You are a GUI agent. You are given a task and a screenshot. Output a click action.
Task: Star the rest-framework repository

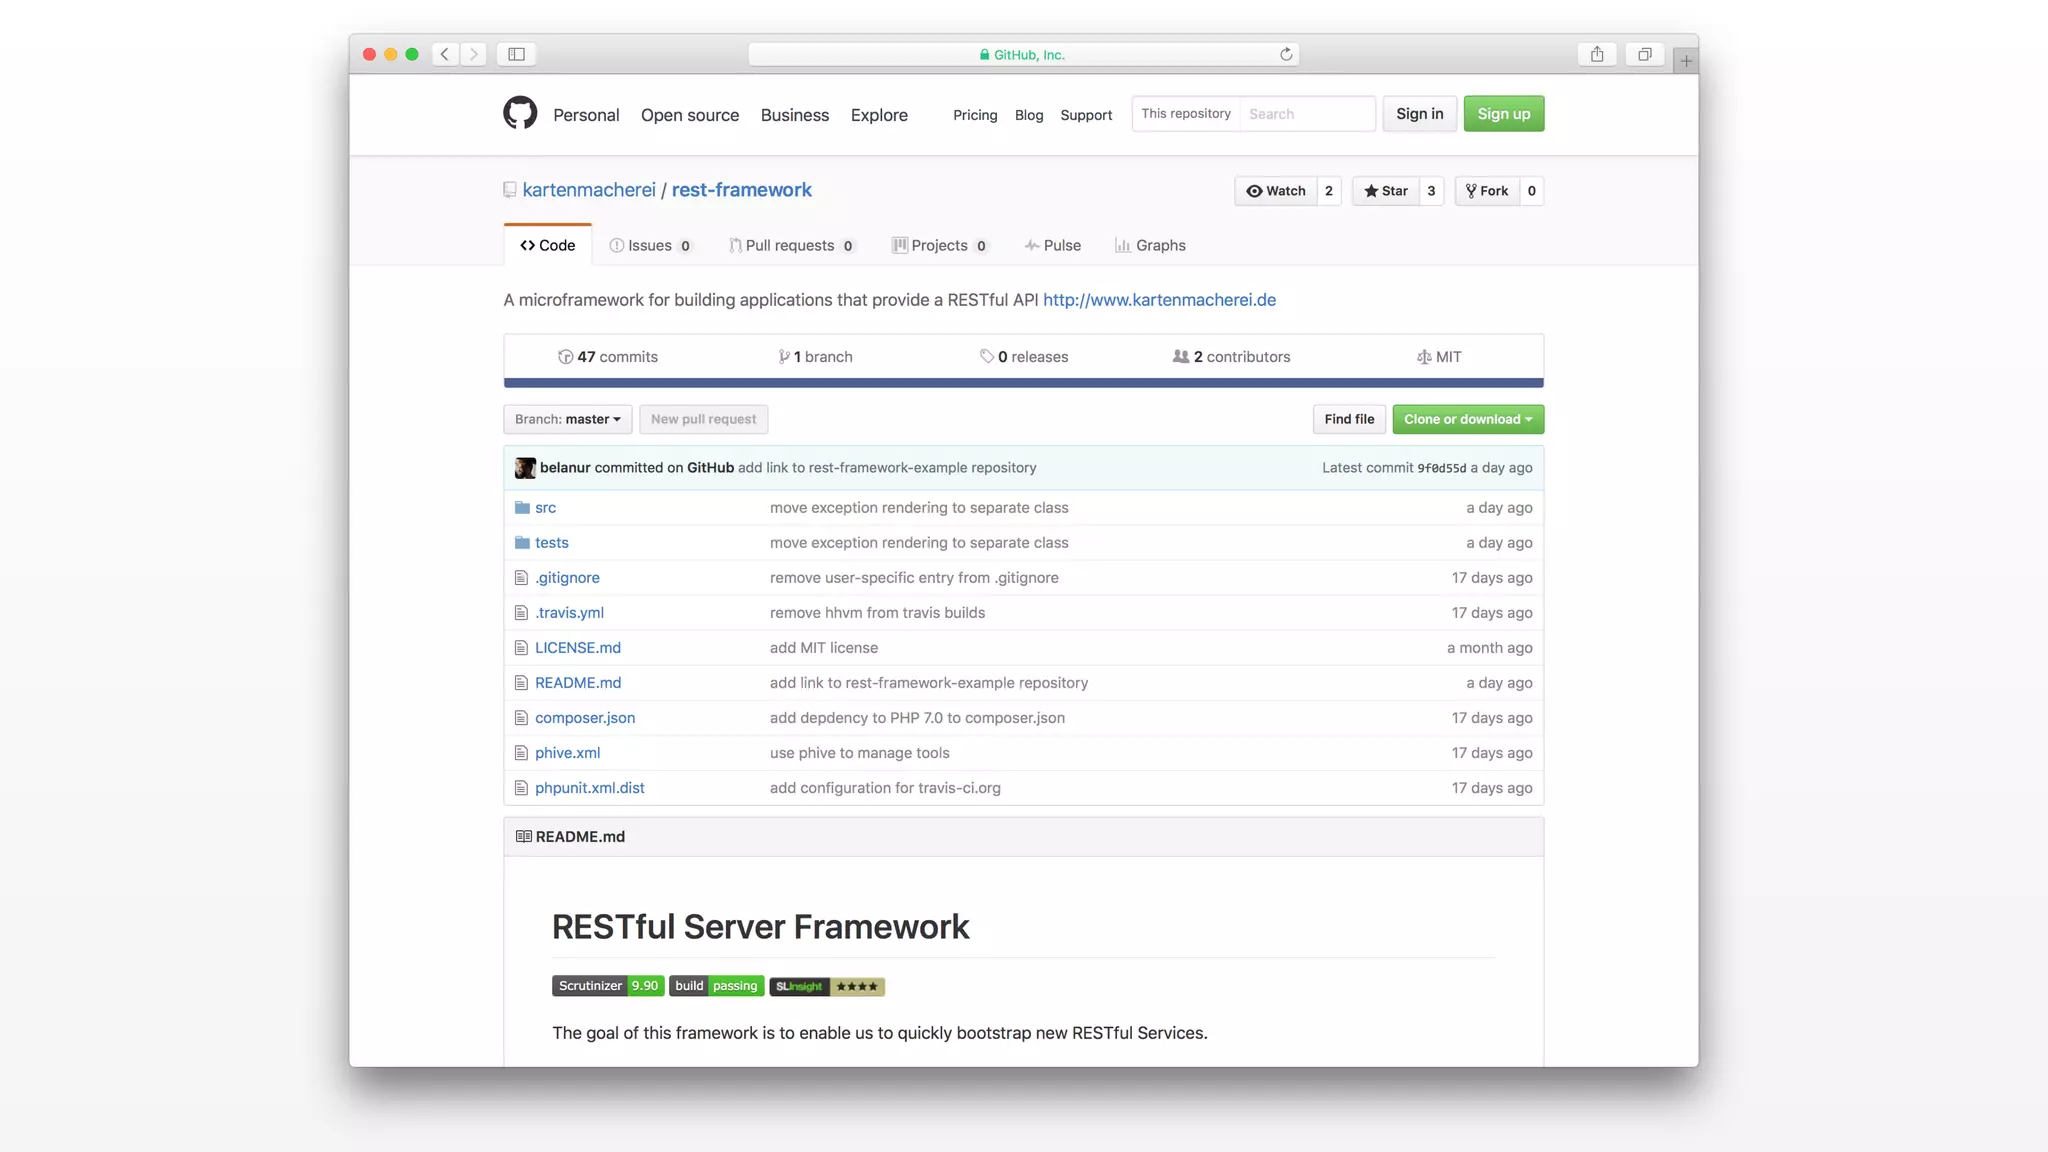(1386, 191)
